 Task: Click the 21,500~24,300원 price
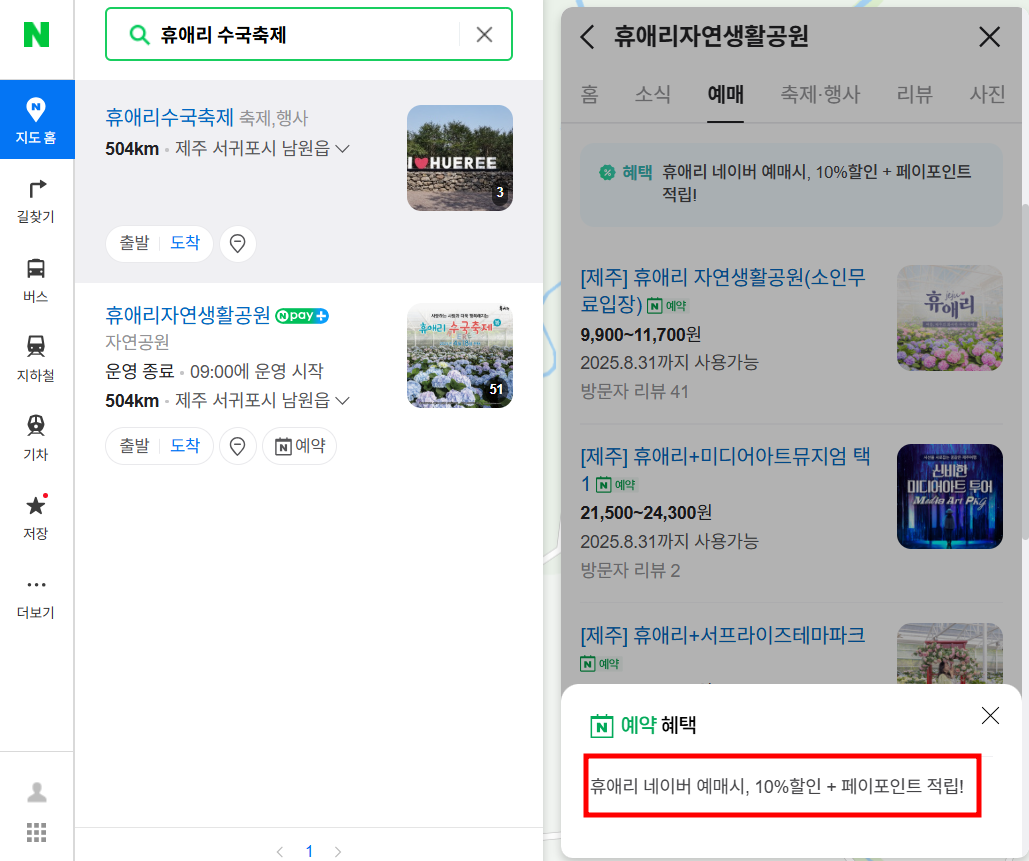point(646,513)
